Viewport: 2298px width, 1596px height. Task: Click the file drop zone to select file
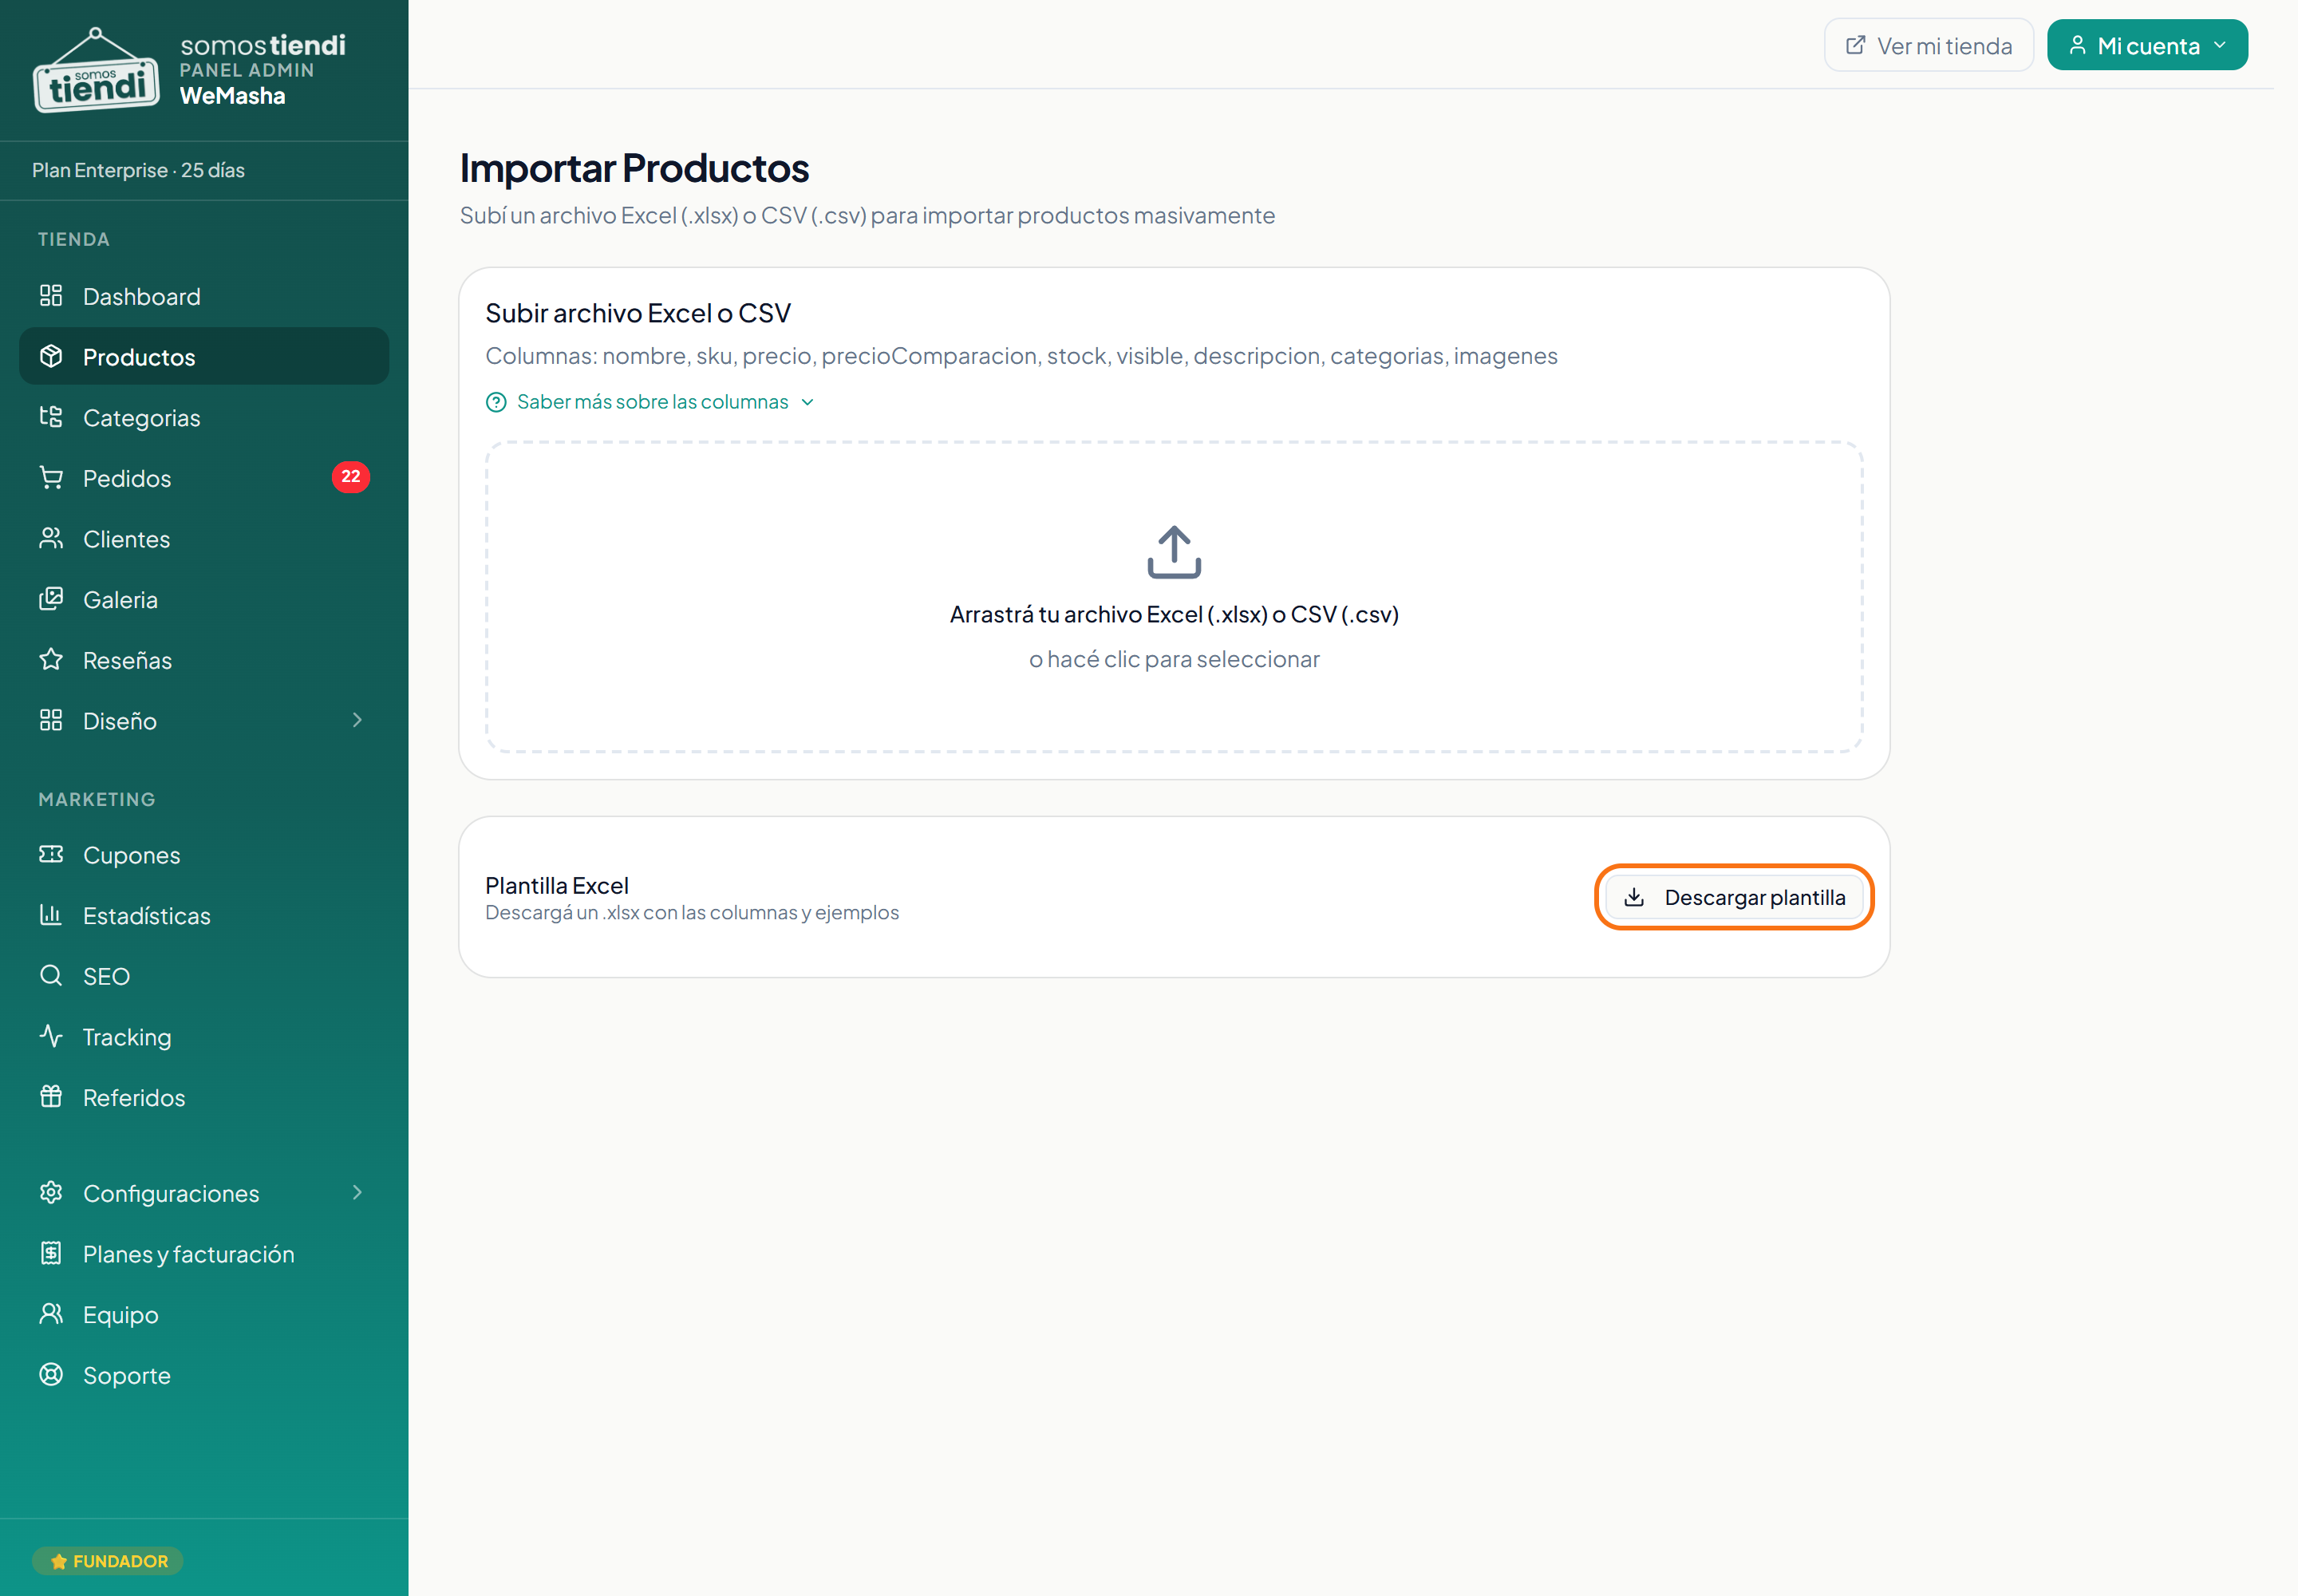(1174, 597)
